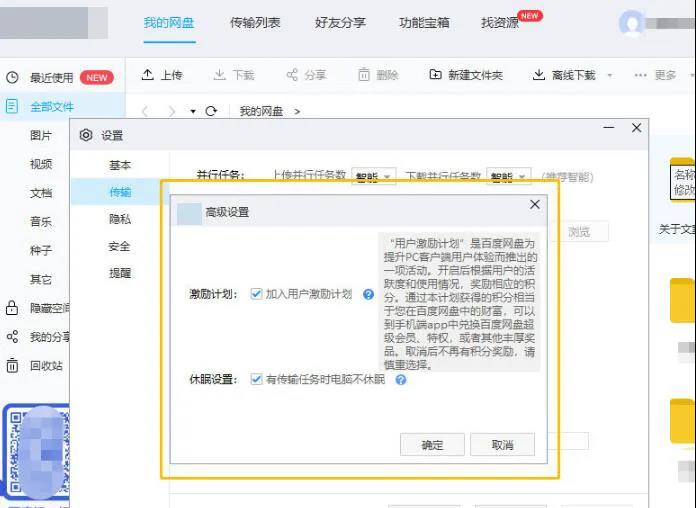The height and width of the screenshot is (508, 696).
Task: Select 传输 settings category
Action: 120,192
